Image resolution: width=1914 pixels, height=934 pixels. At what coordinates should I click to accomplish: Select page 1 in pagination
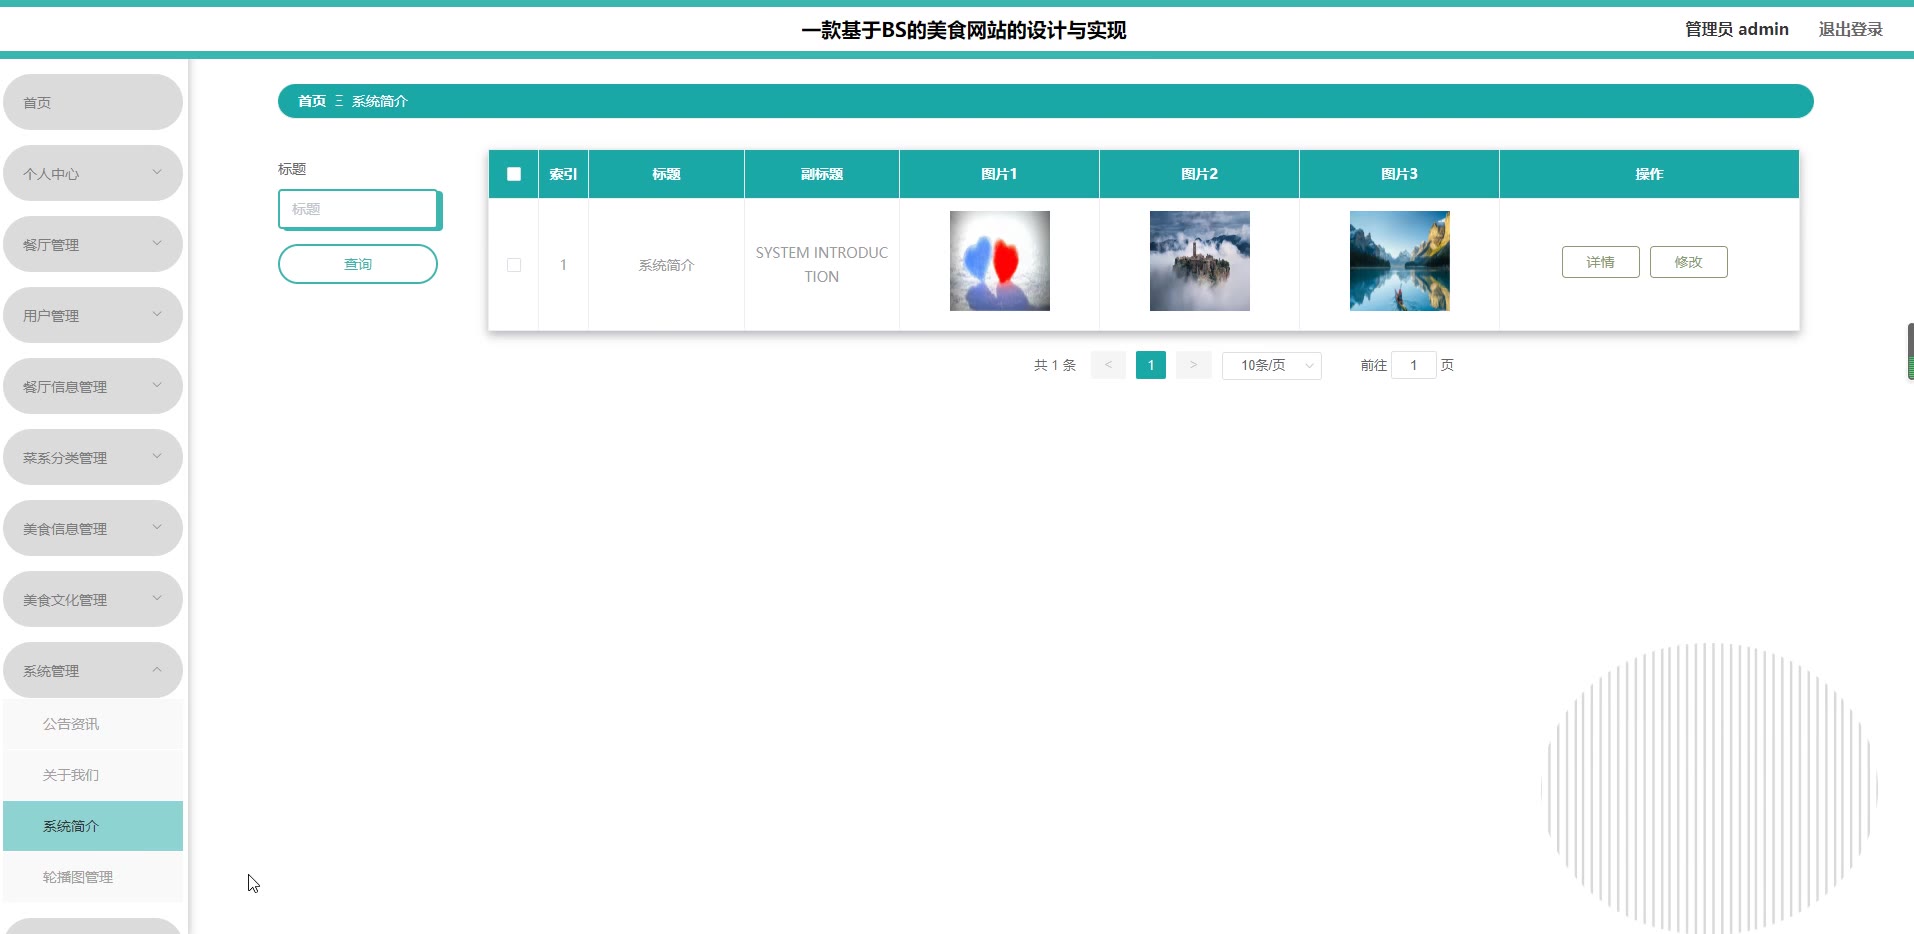tap(1151, 365)
